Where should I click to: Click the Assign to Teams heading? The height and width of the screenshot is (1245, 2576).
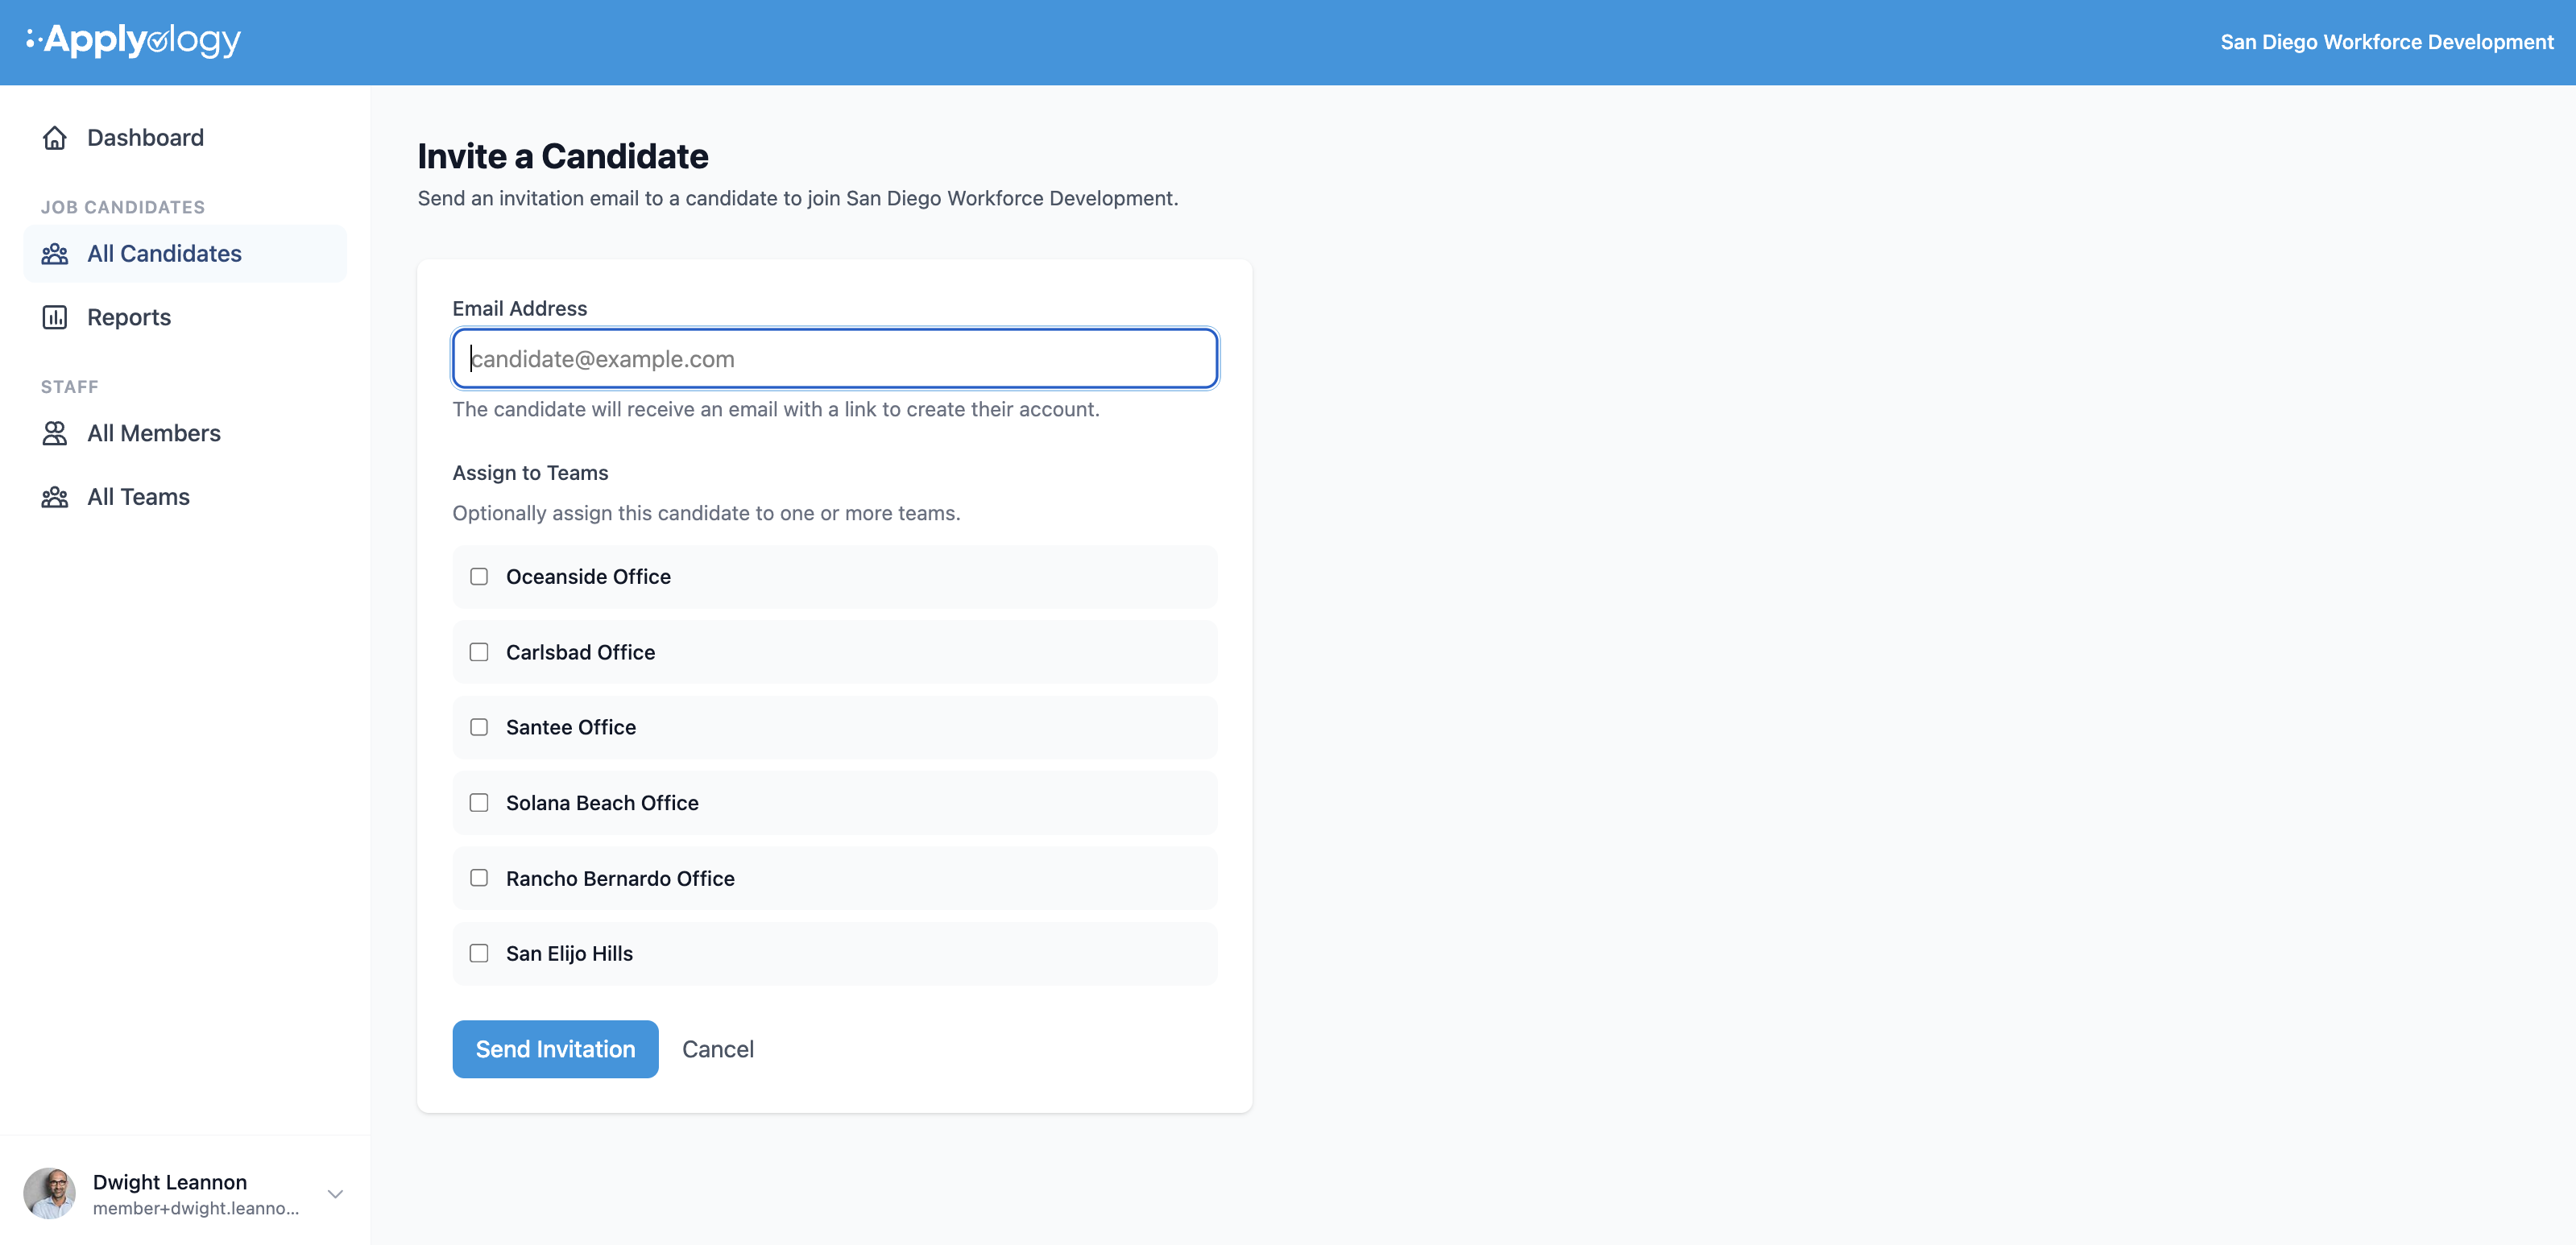pyautogui.click(x=530, y=473)
